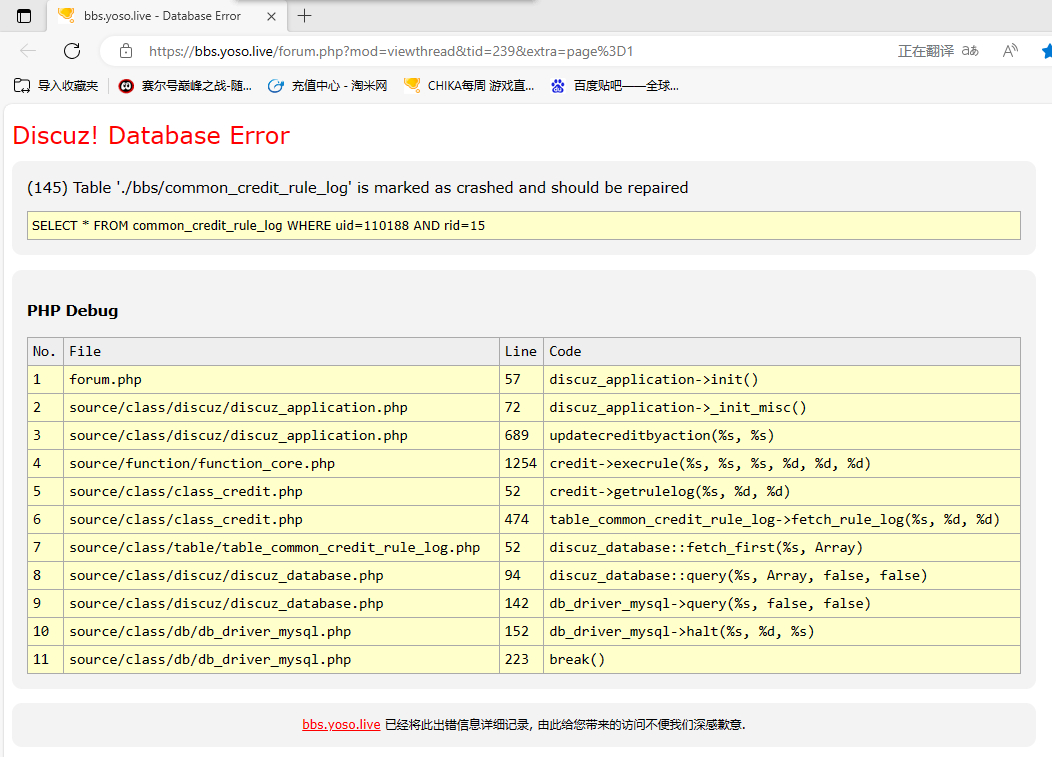Image resolution: width=1052 pixels, height=757 pixels.
Task: Open 充值中心 - 淘米网 bookmark
Action: pyautogui.click(x=327, y=86)
